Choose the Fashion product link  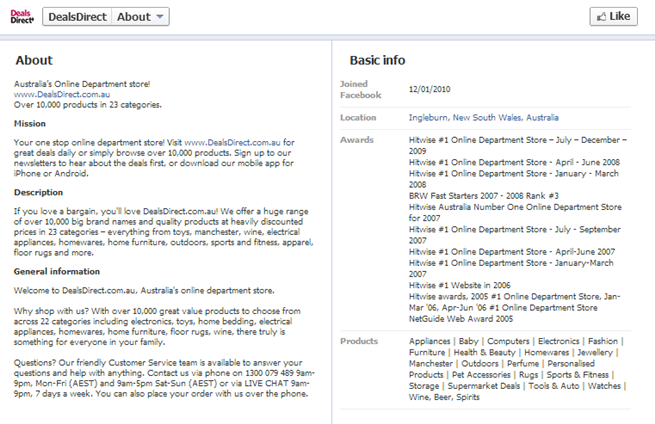[x=602, y=341]
